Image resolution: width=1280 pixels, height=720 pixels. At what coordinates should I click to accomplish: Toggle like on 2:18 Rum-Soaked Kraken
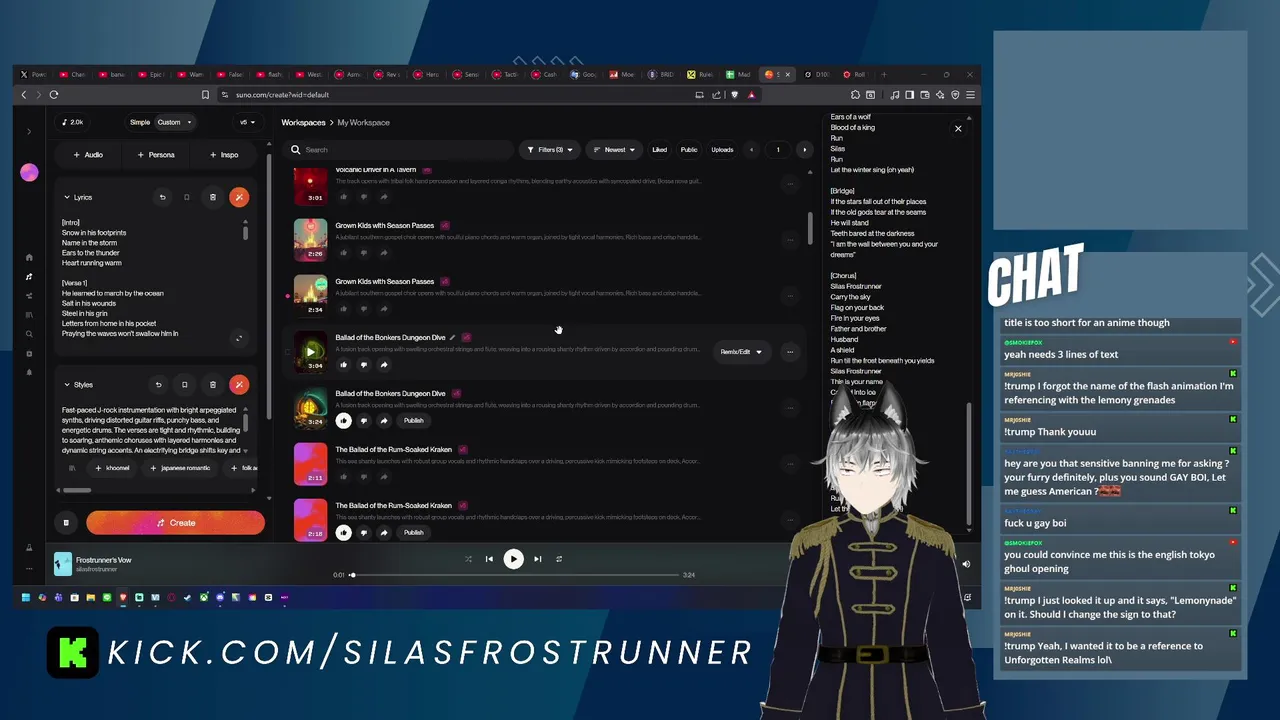click(x=343, y=532)
